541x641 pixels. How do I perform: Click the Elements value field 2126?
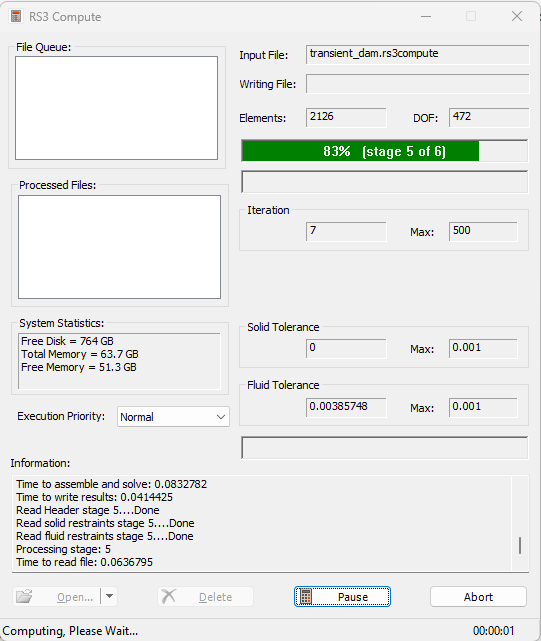click(x=346, y=117)
